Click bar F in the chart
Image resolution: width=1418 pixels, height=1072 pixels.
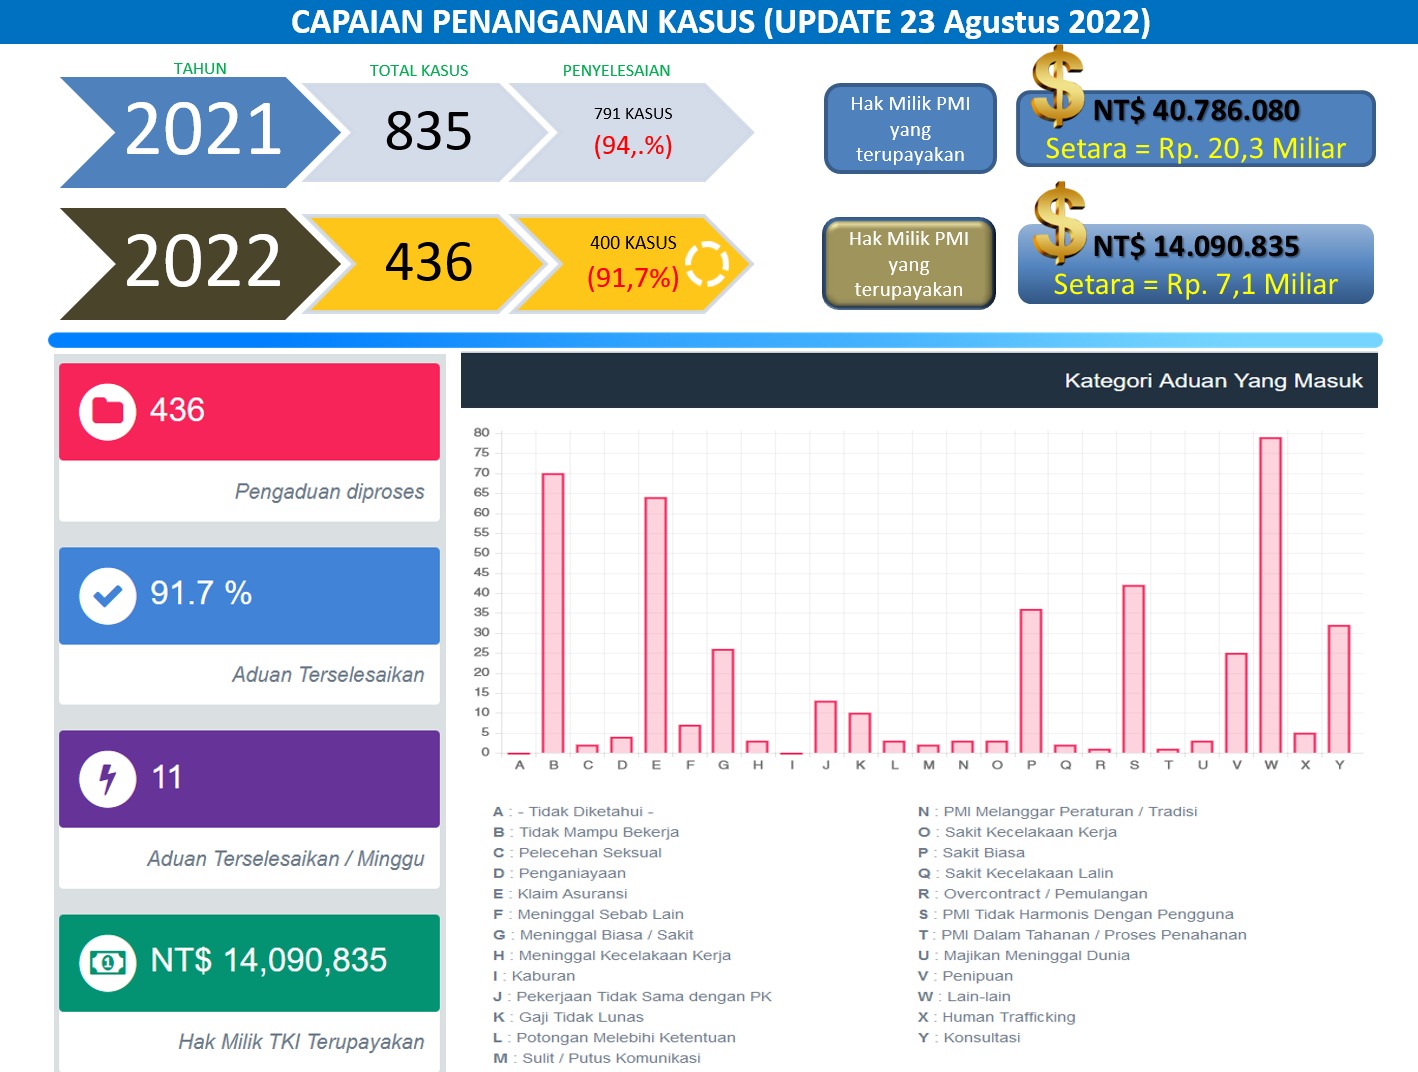point(689,739)
